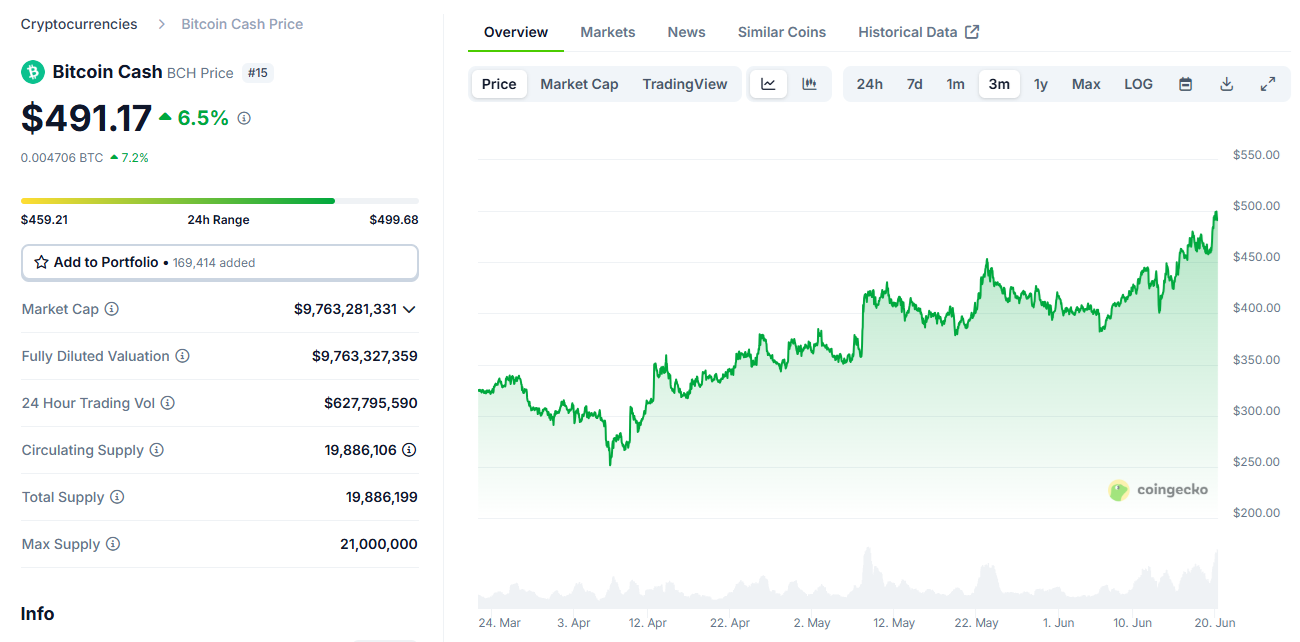This screenshot has width=1300, height=642.
Task: Open the Markets tab
Action: point(608,32)
